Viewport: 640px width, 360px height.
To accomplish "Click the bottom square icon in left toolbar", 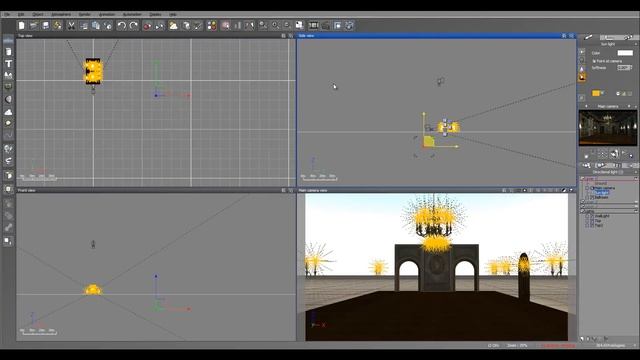I will click(8, 241).
